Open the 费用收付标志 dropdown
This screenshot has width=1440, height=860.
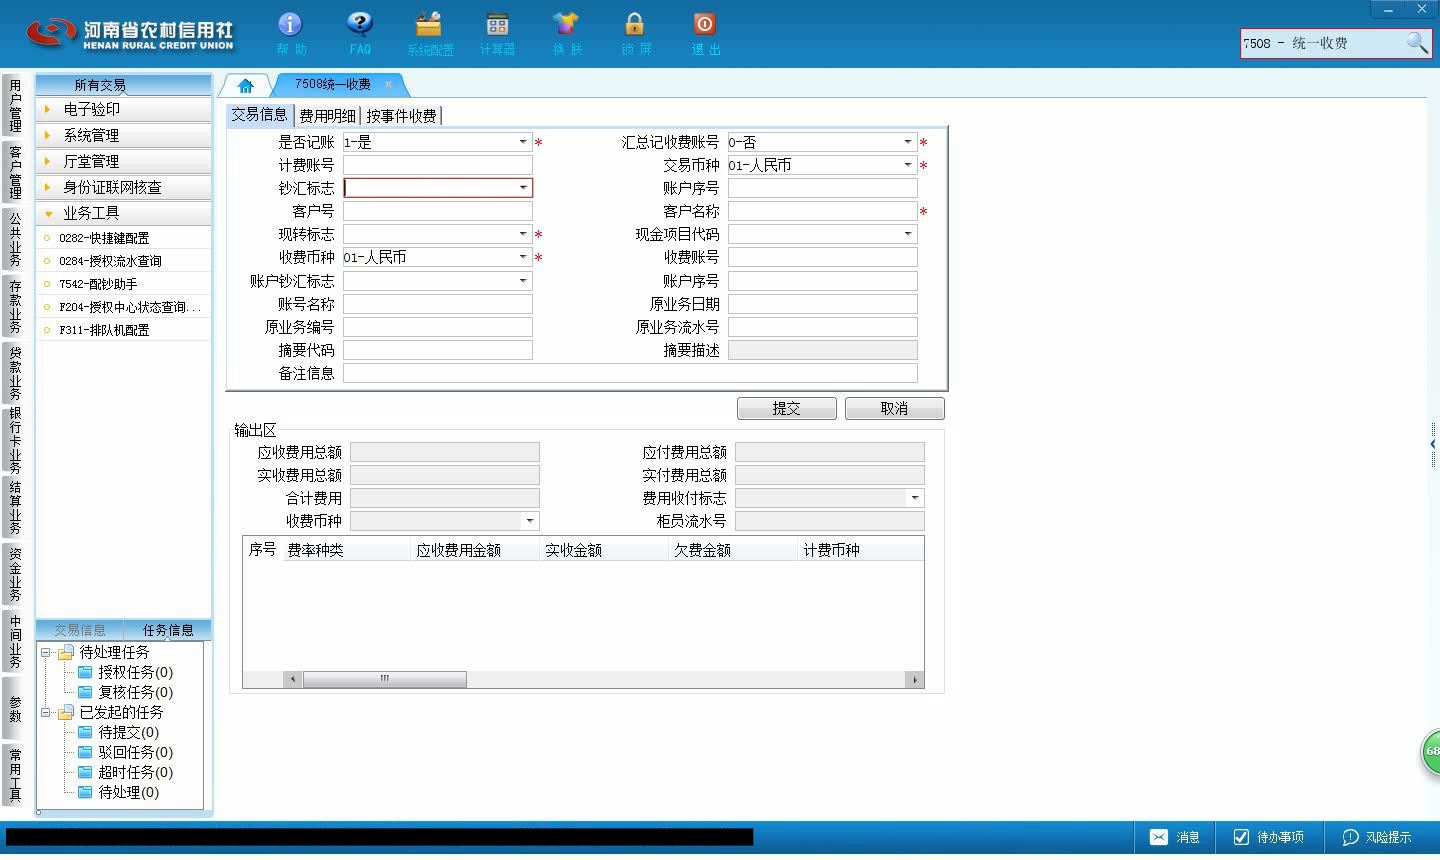[914, 498]
